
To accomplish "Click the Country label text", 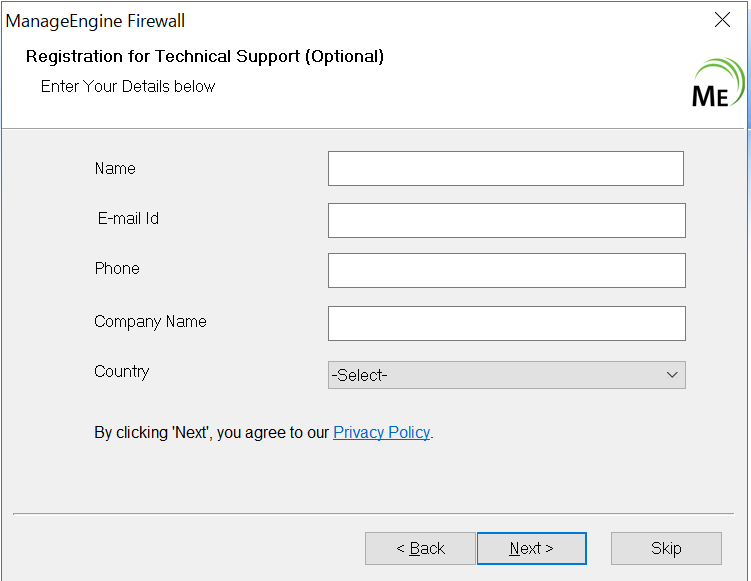I will coord(121,372).
